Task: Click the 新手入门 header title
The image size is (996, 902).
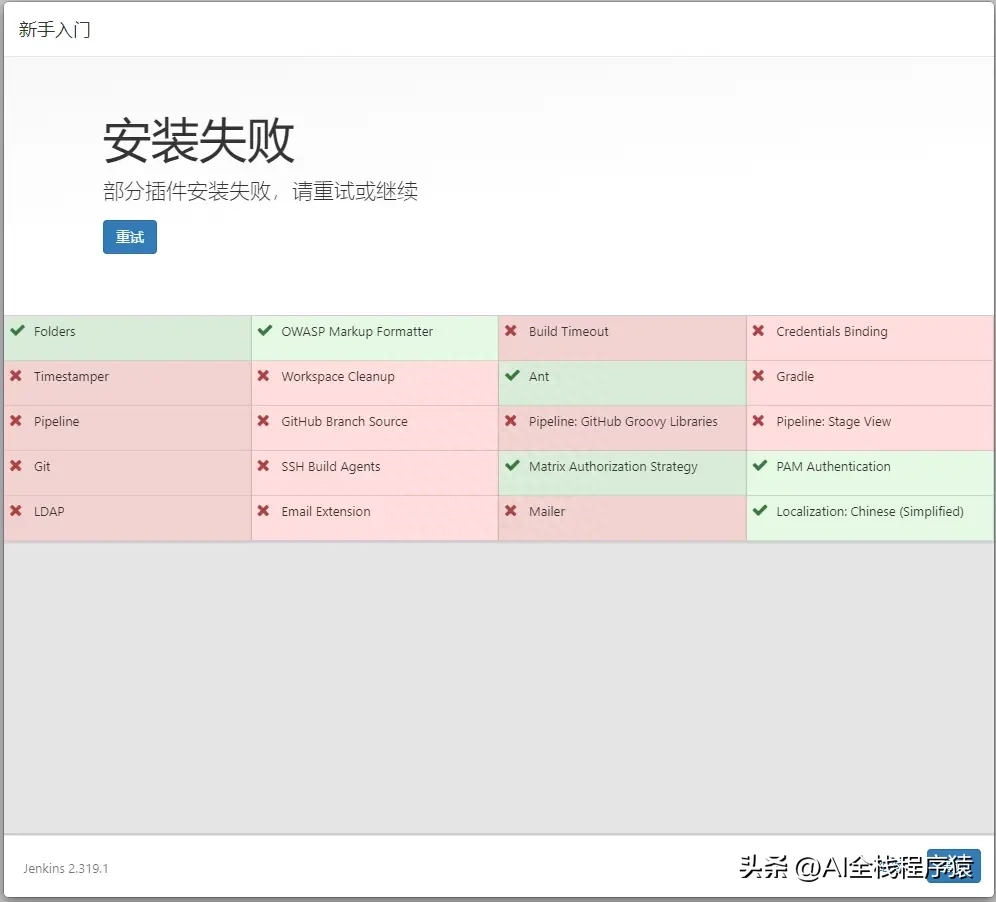Action: pos(54,29)
